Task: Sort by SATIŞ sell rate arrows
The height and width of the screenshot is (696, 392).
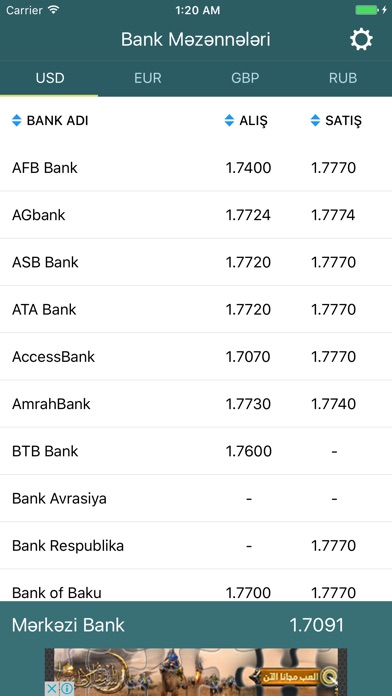Action: coord(315,120)
